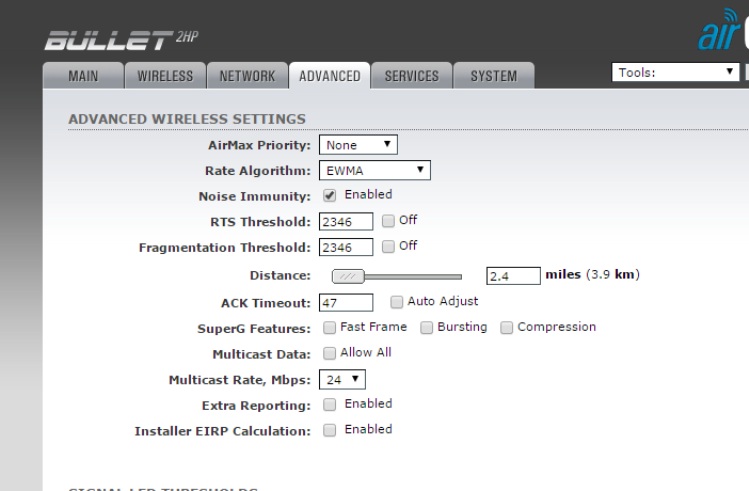The height and width of the screenshot is (491, 749).
Task: Click the ACK Timeout input field
Action: point(346,302)
